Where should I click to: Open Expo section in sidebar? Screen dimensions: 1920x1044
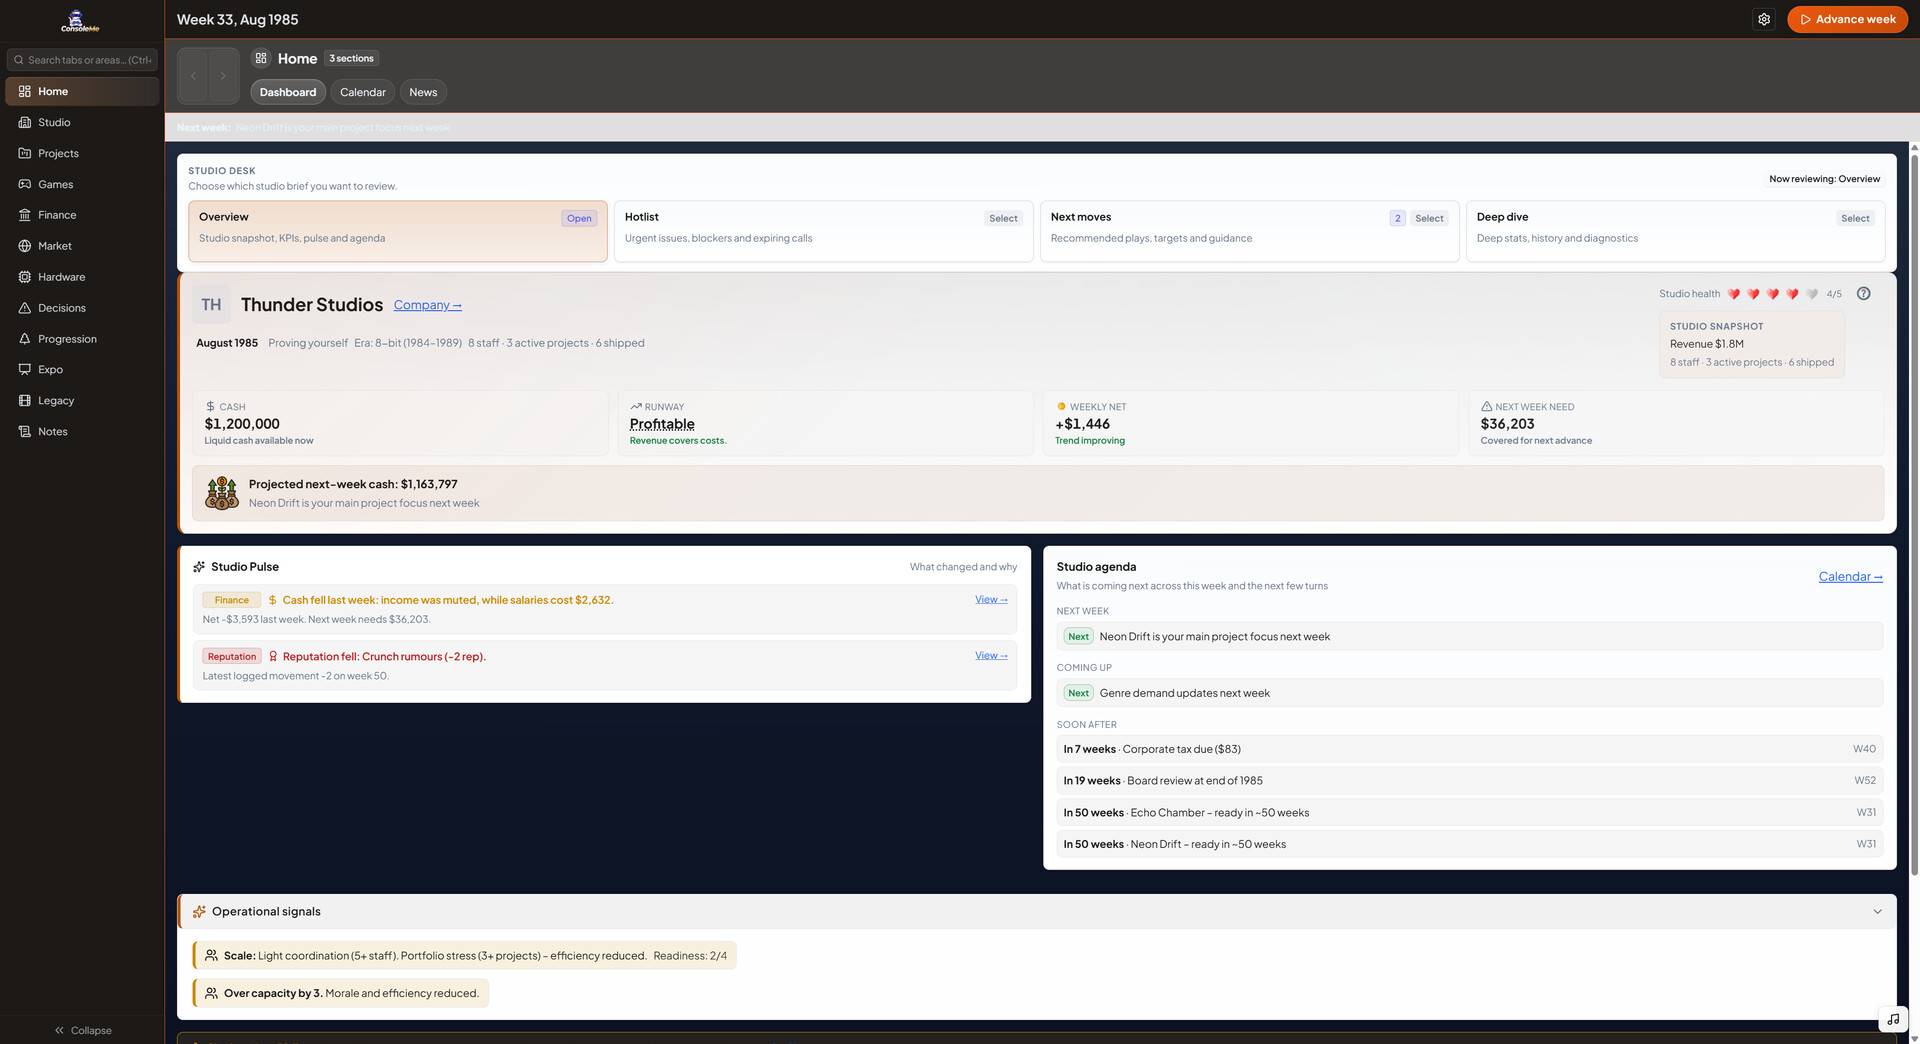(50, 370)
